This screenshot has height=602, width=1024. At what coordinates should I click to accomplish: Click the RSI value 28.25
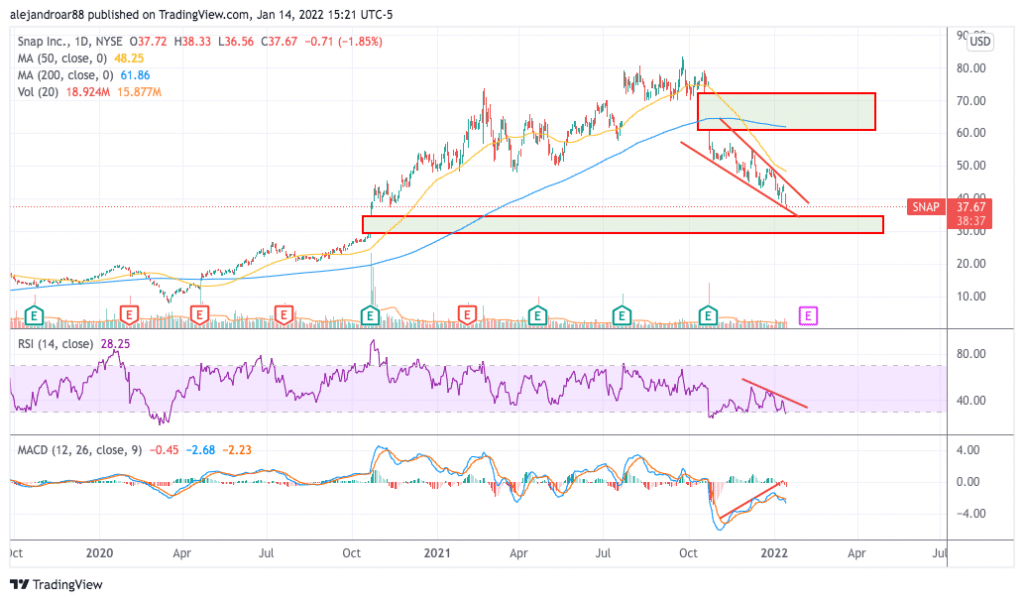point(115,344)
